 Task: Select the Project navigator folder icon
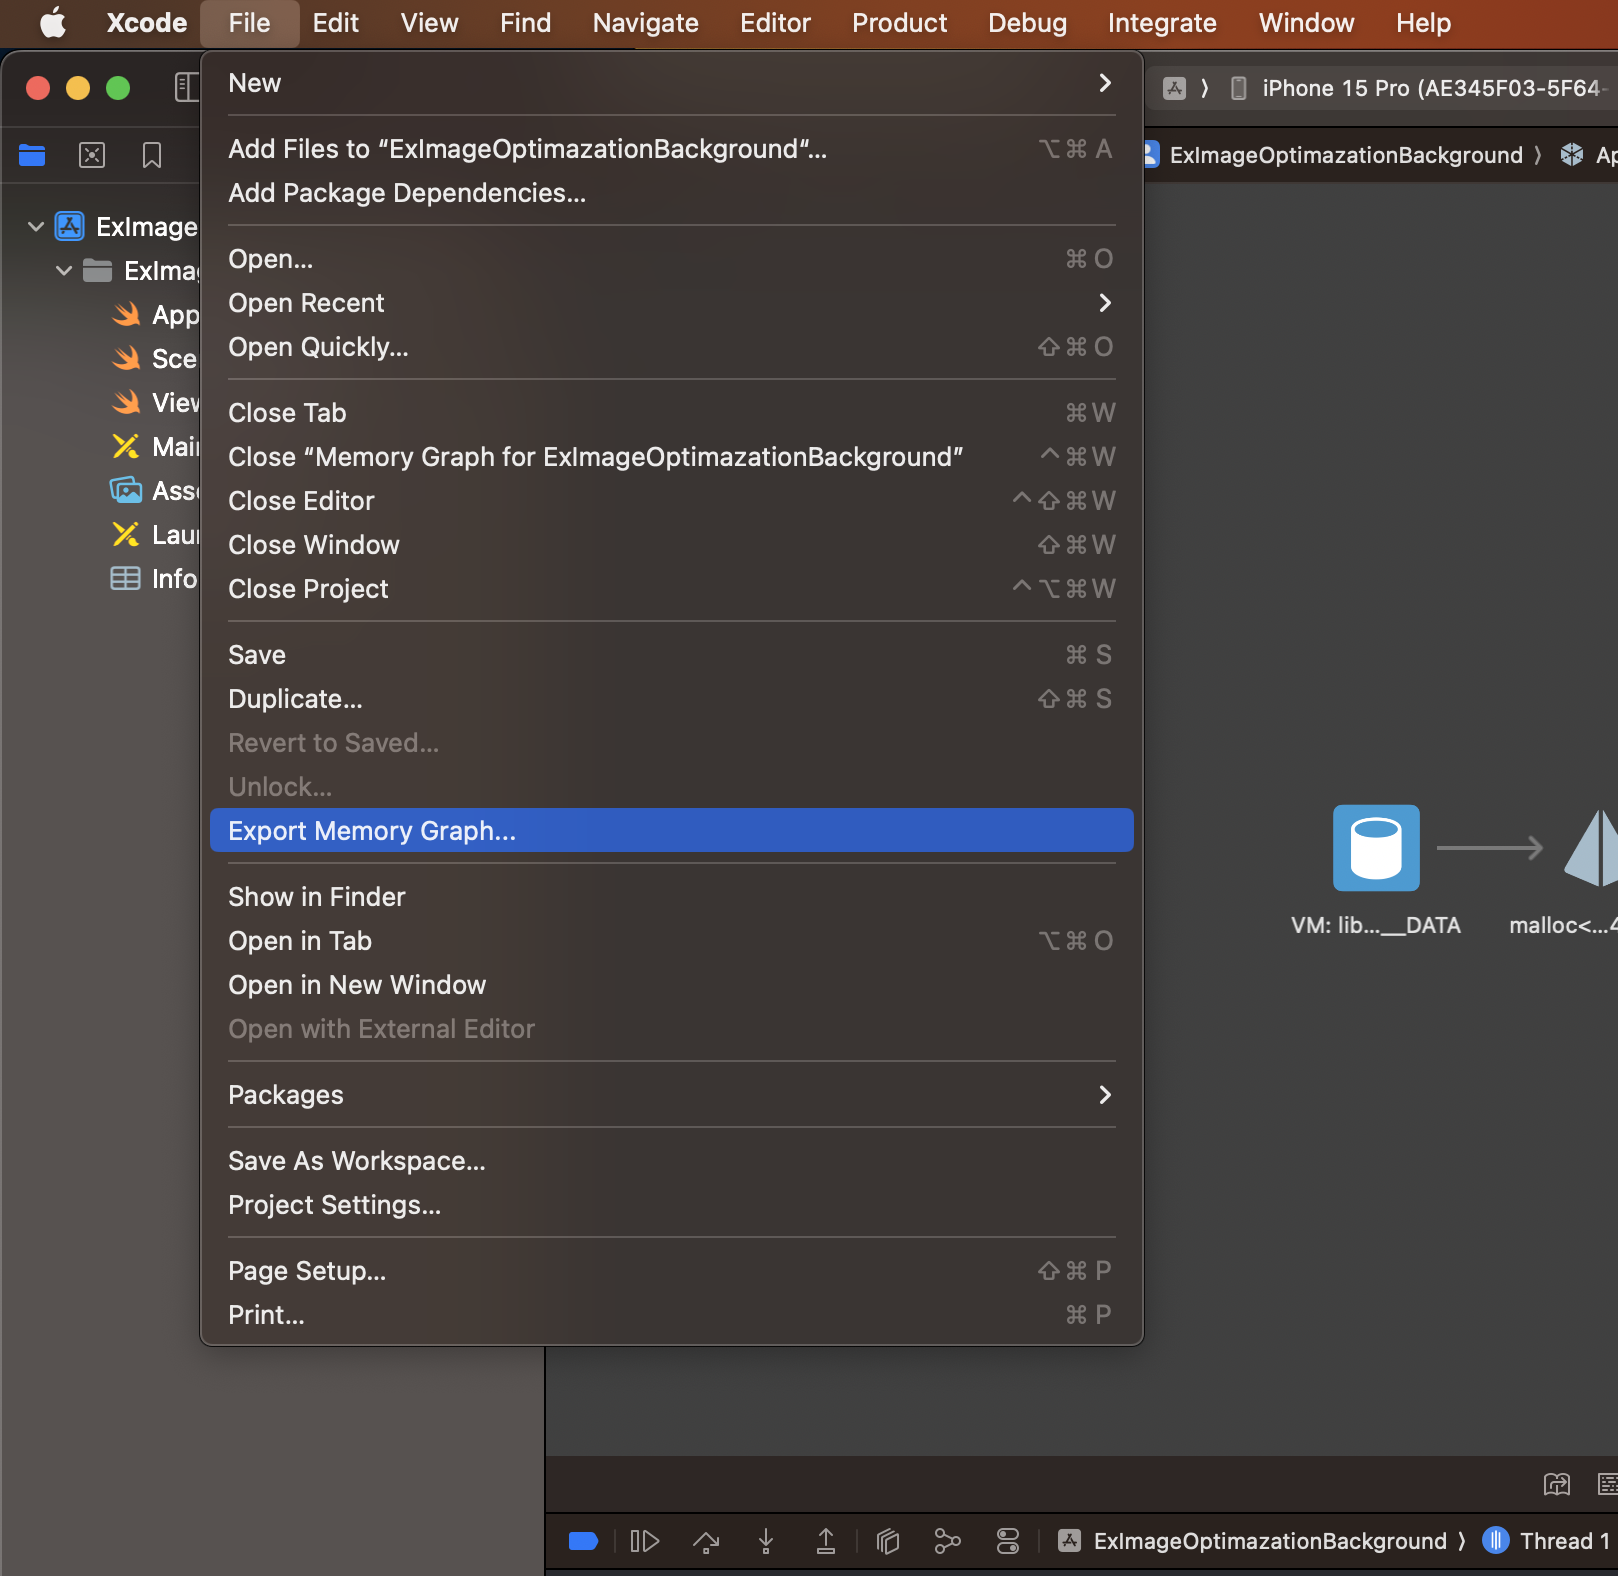click(32, 155)
